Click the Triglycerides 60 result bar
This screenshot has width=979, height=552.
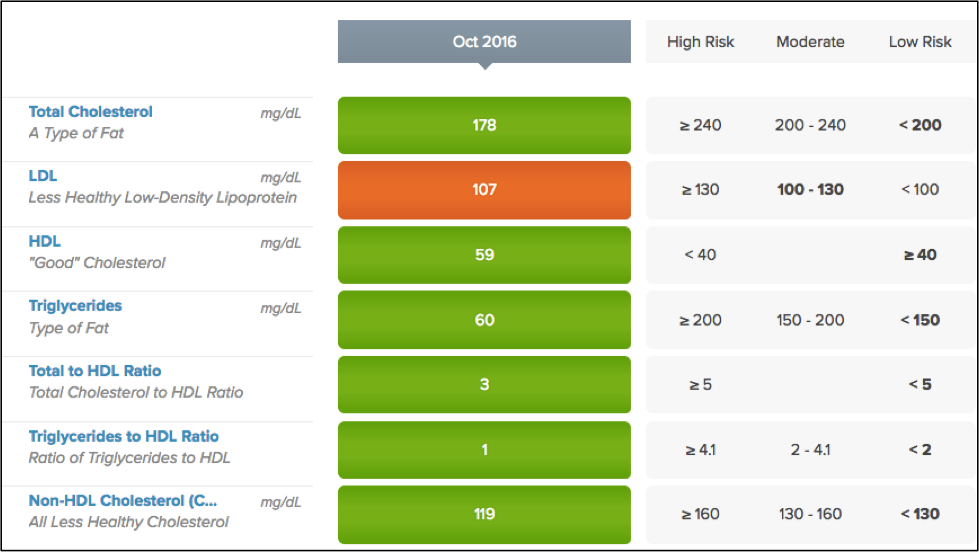pos(484,320)
